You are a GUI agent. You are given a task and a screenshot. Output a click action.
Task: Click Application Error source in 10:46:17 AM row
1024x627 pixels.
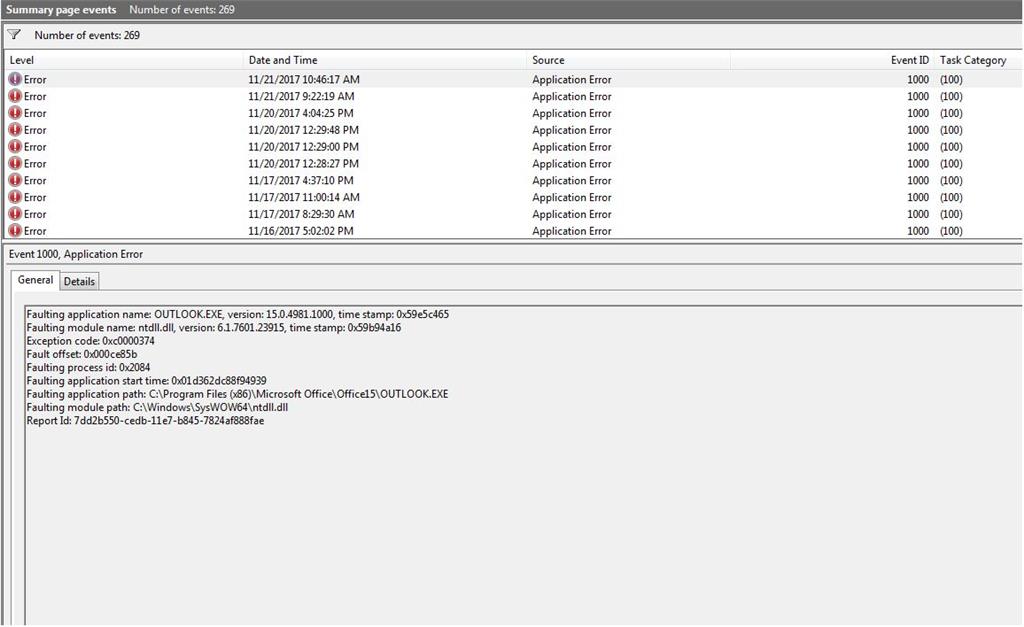[571, 80]
